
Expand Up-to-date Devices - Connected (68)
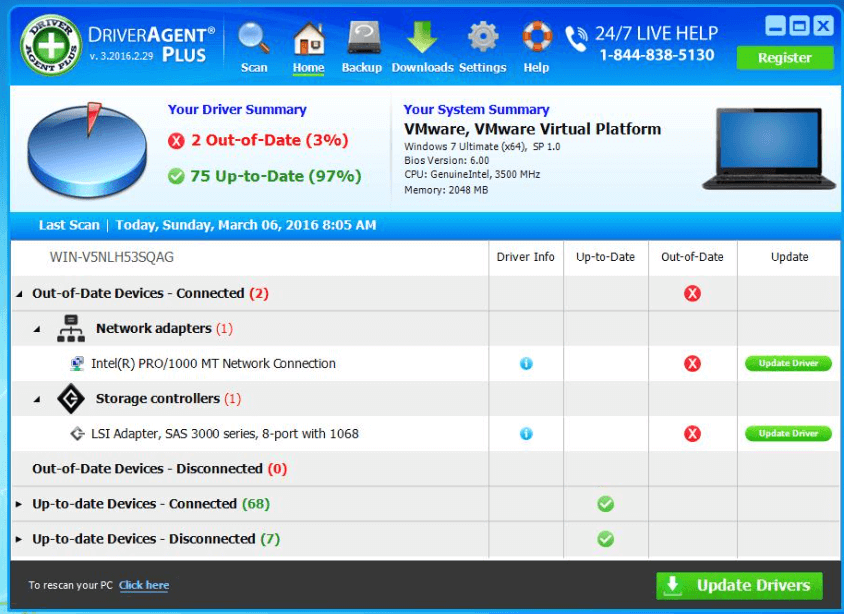[19, 504]
